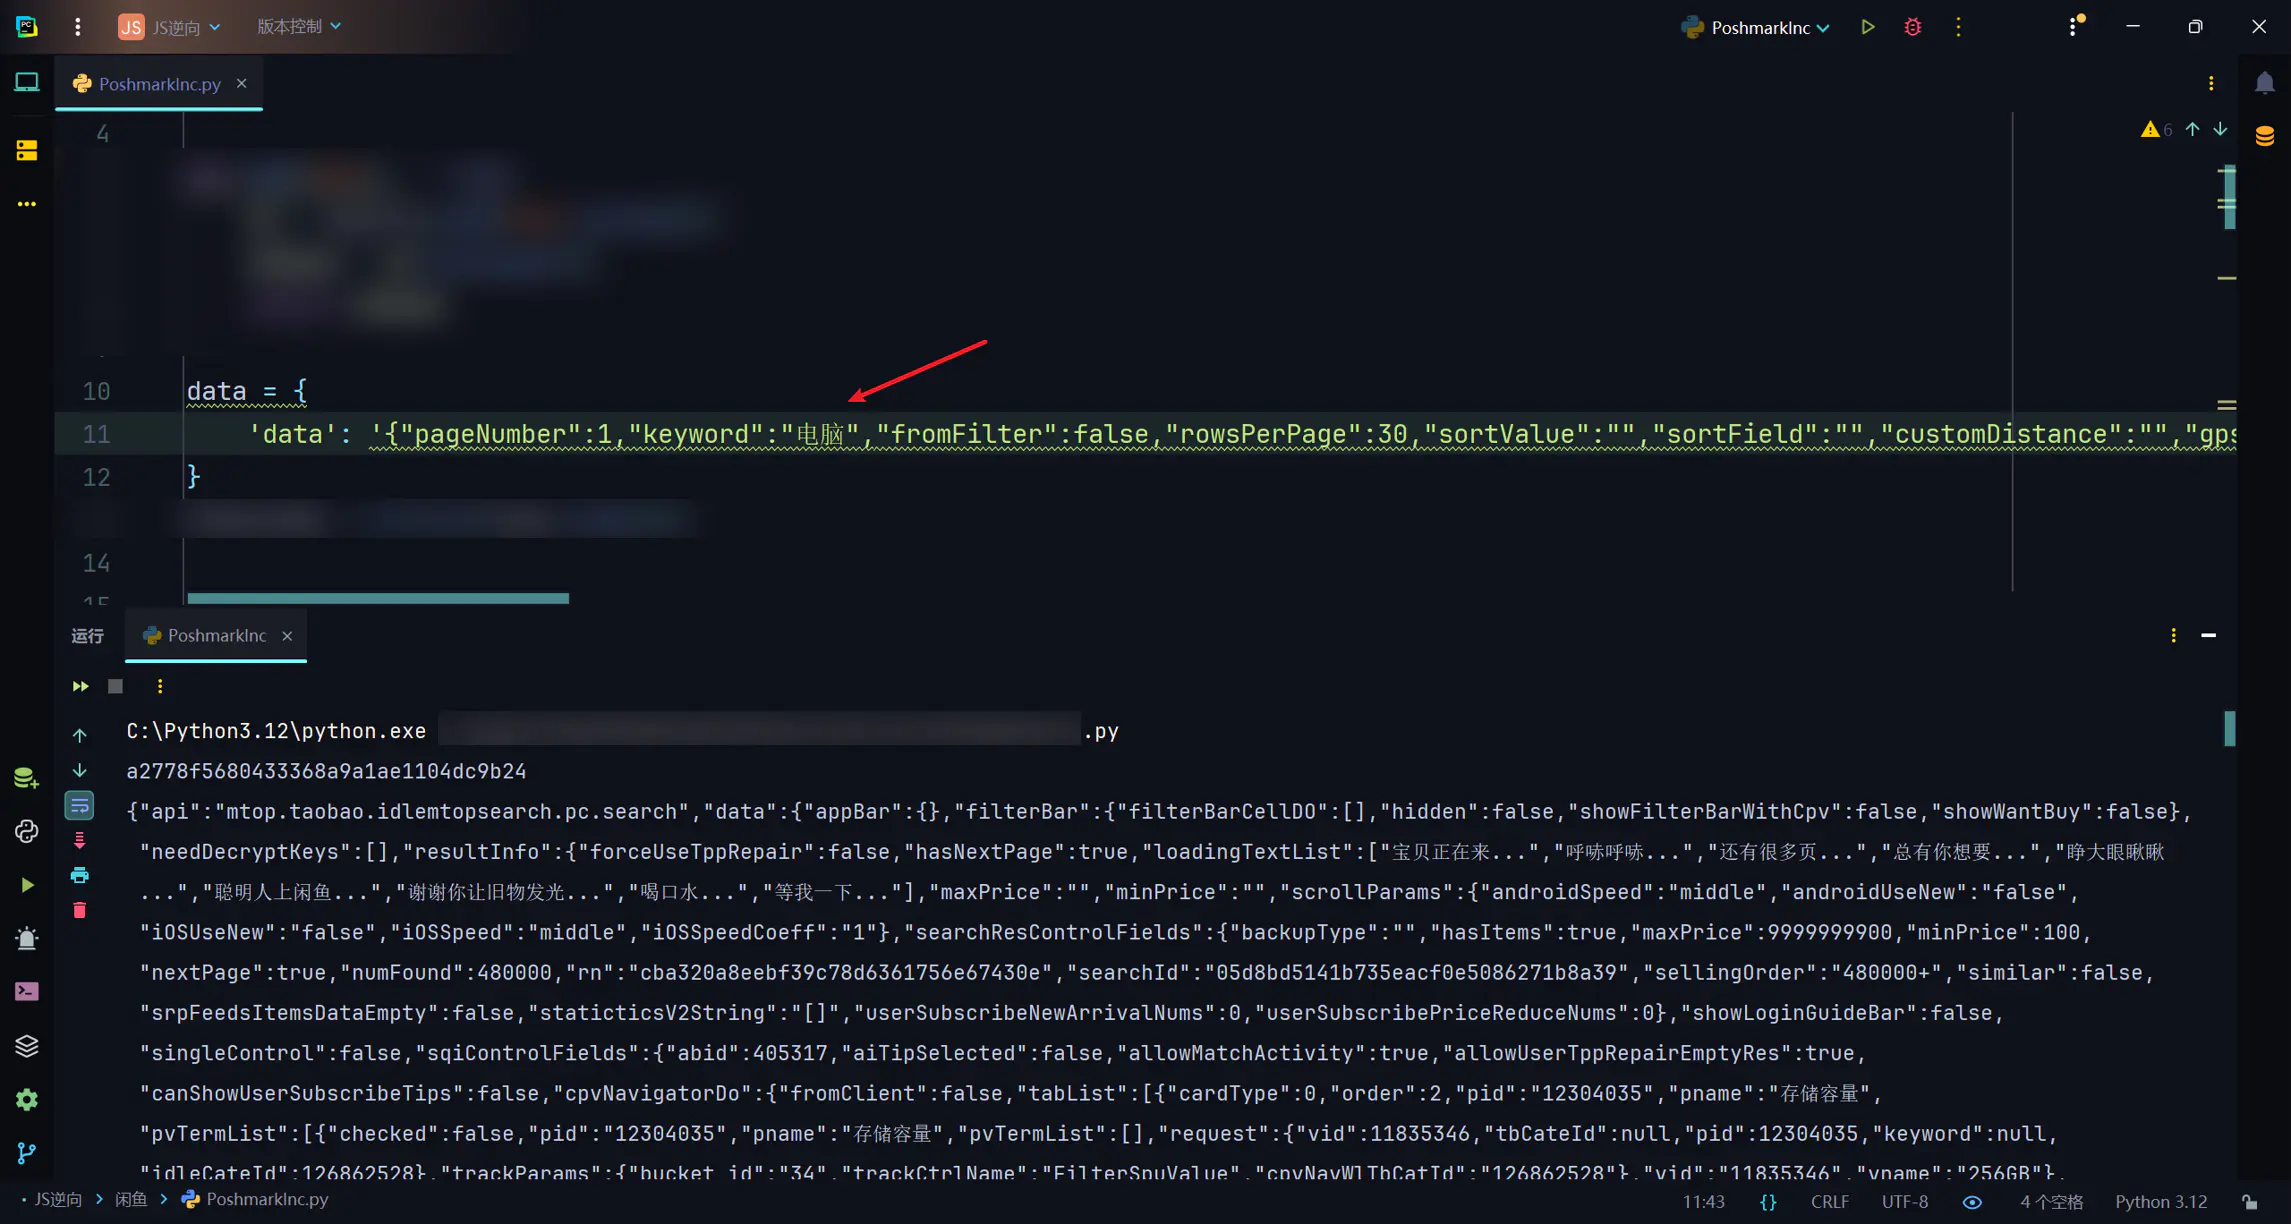Toggle soft-wrap in run console
This screenshot has height=1224, width=2291.
coord(80,805)
